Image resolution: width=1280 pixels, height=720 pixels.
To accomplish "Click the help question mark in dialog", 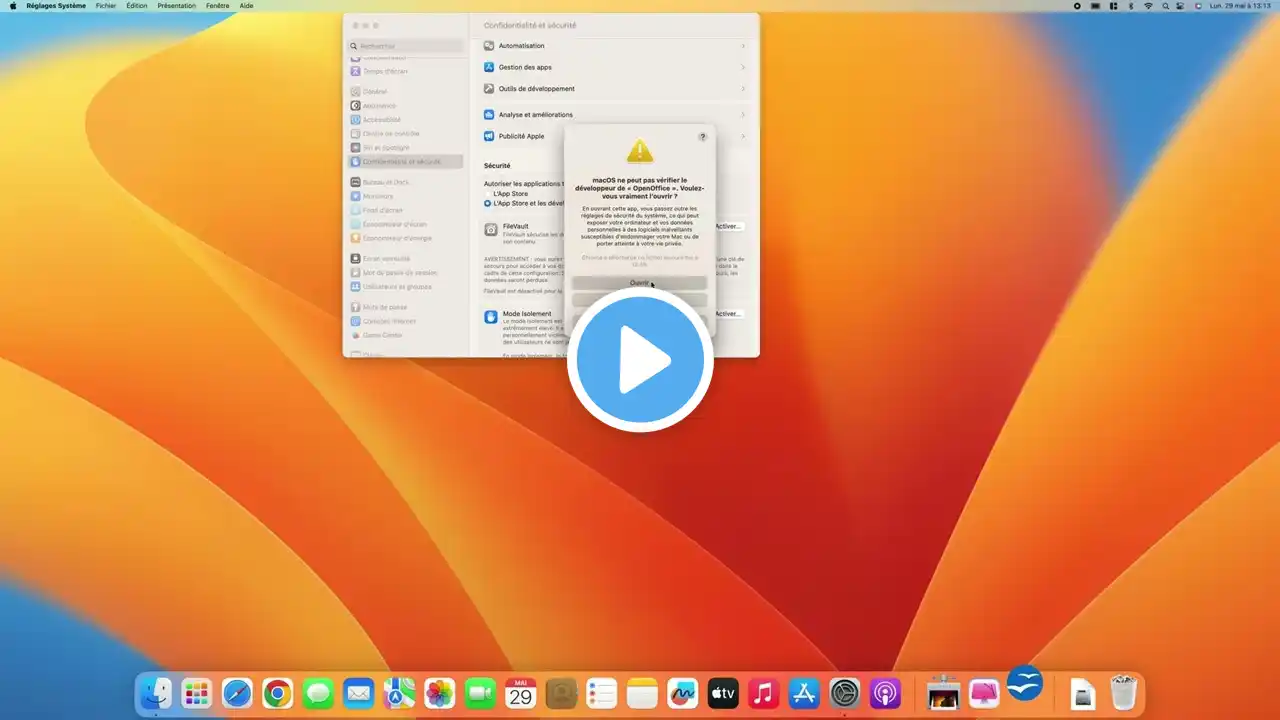I will [x=702, y=137].
